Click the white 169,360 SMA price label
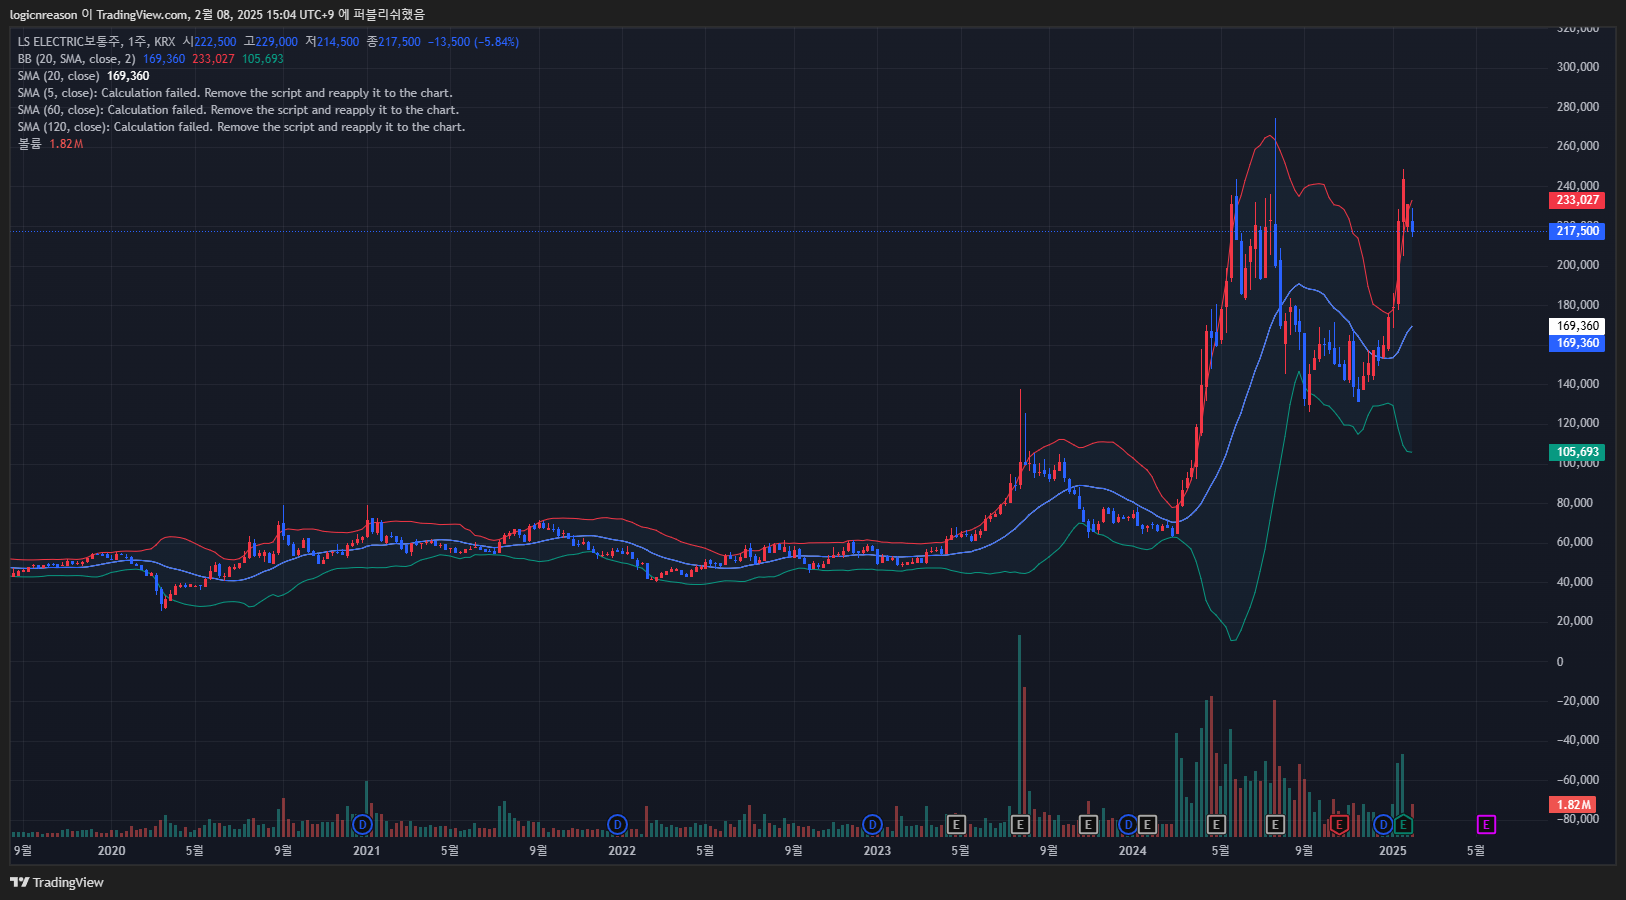 (1577, 326)
